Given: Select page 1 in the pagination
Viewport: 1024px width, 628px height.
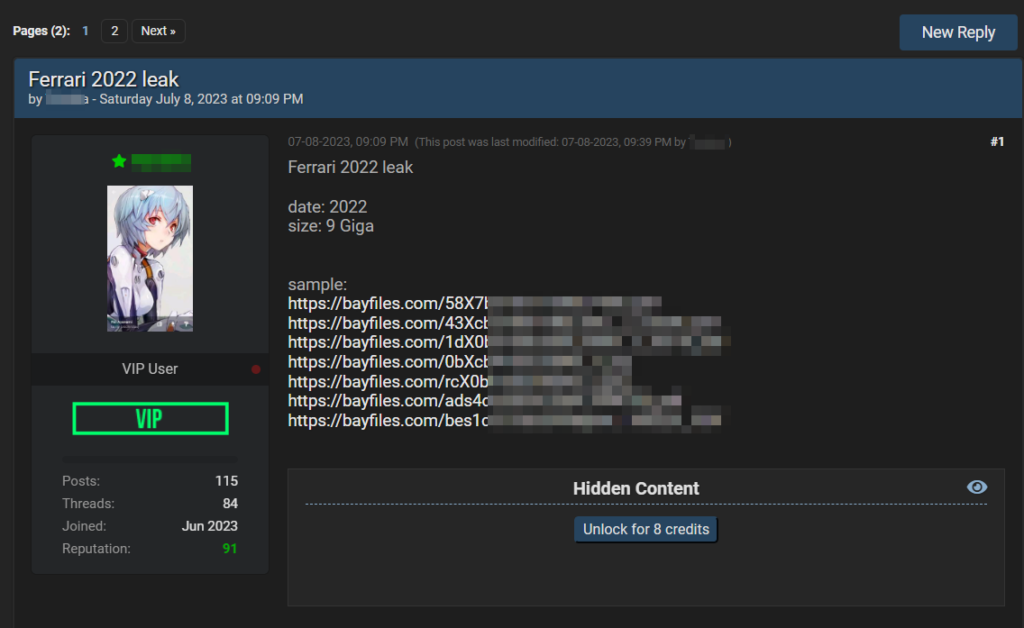Looking at the screenshot, I should tap(85, 31).
